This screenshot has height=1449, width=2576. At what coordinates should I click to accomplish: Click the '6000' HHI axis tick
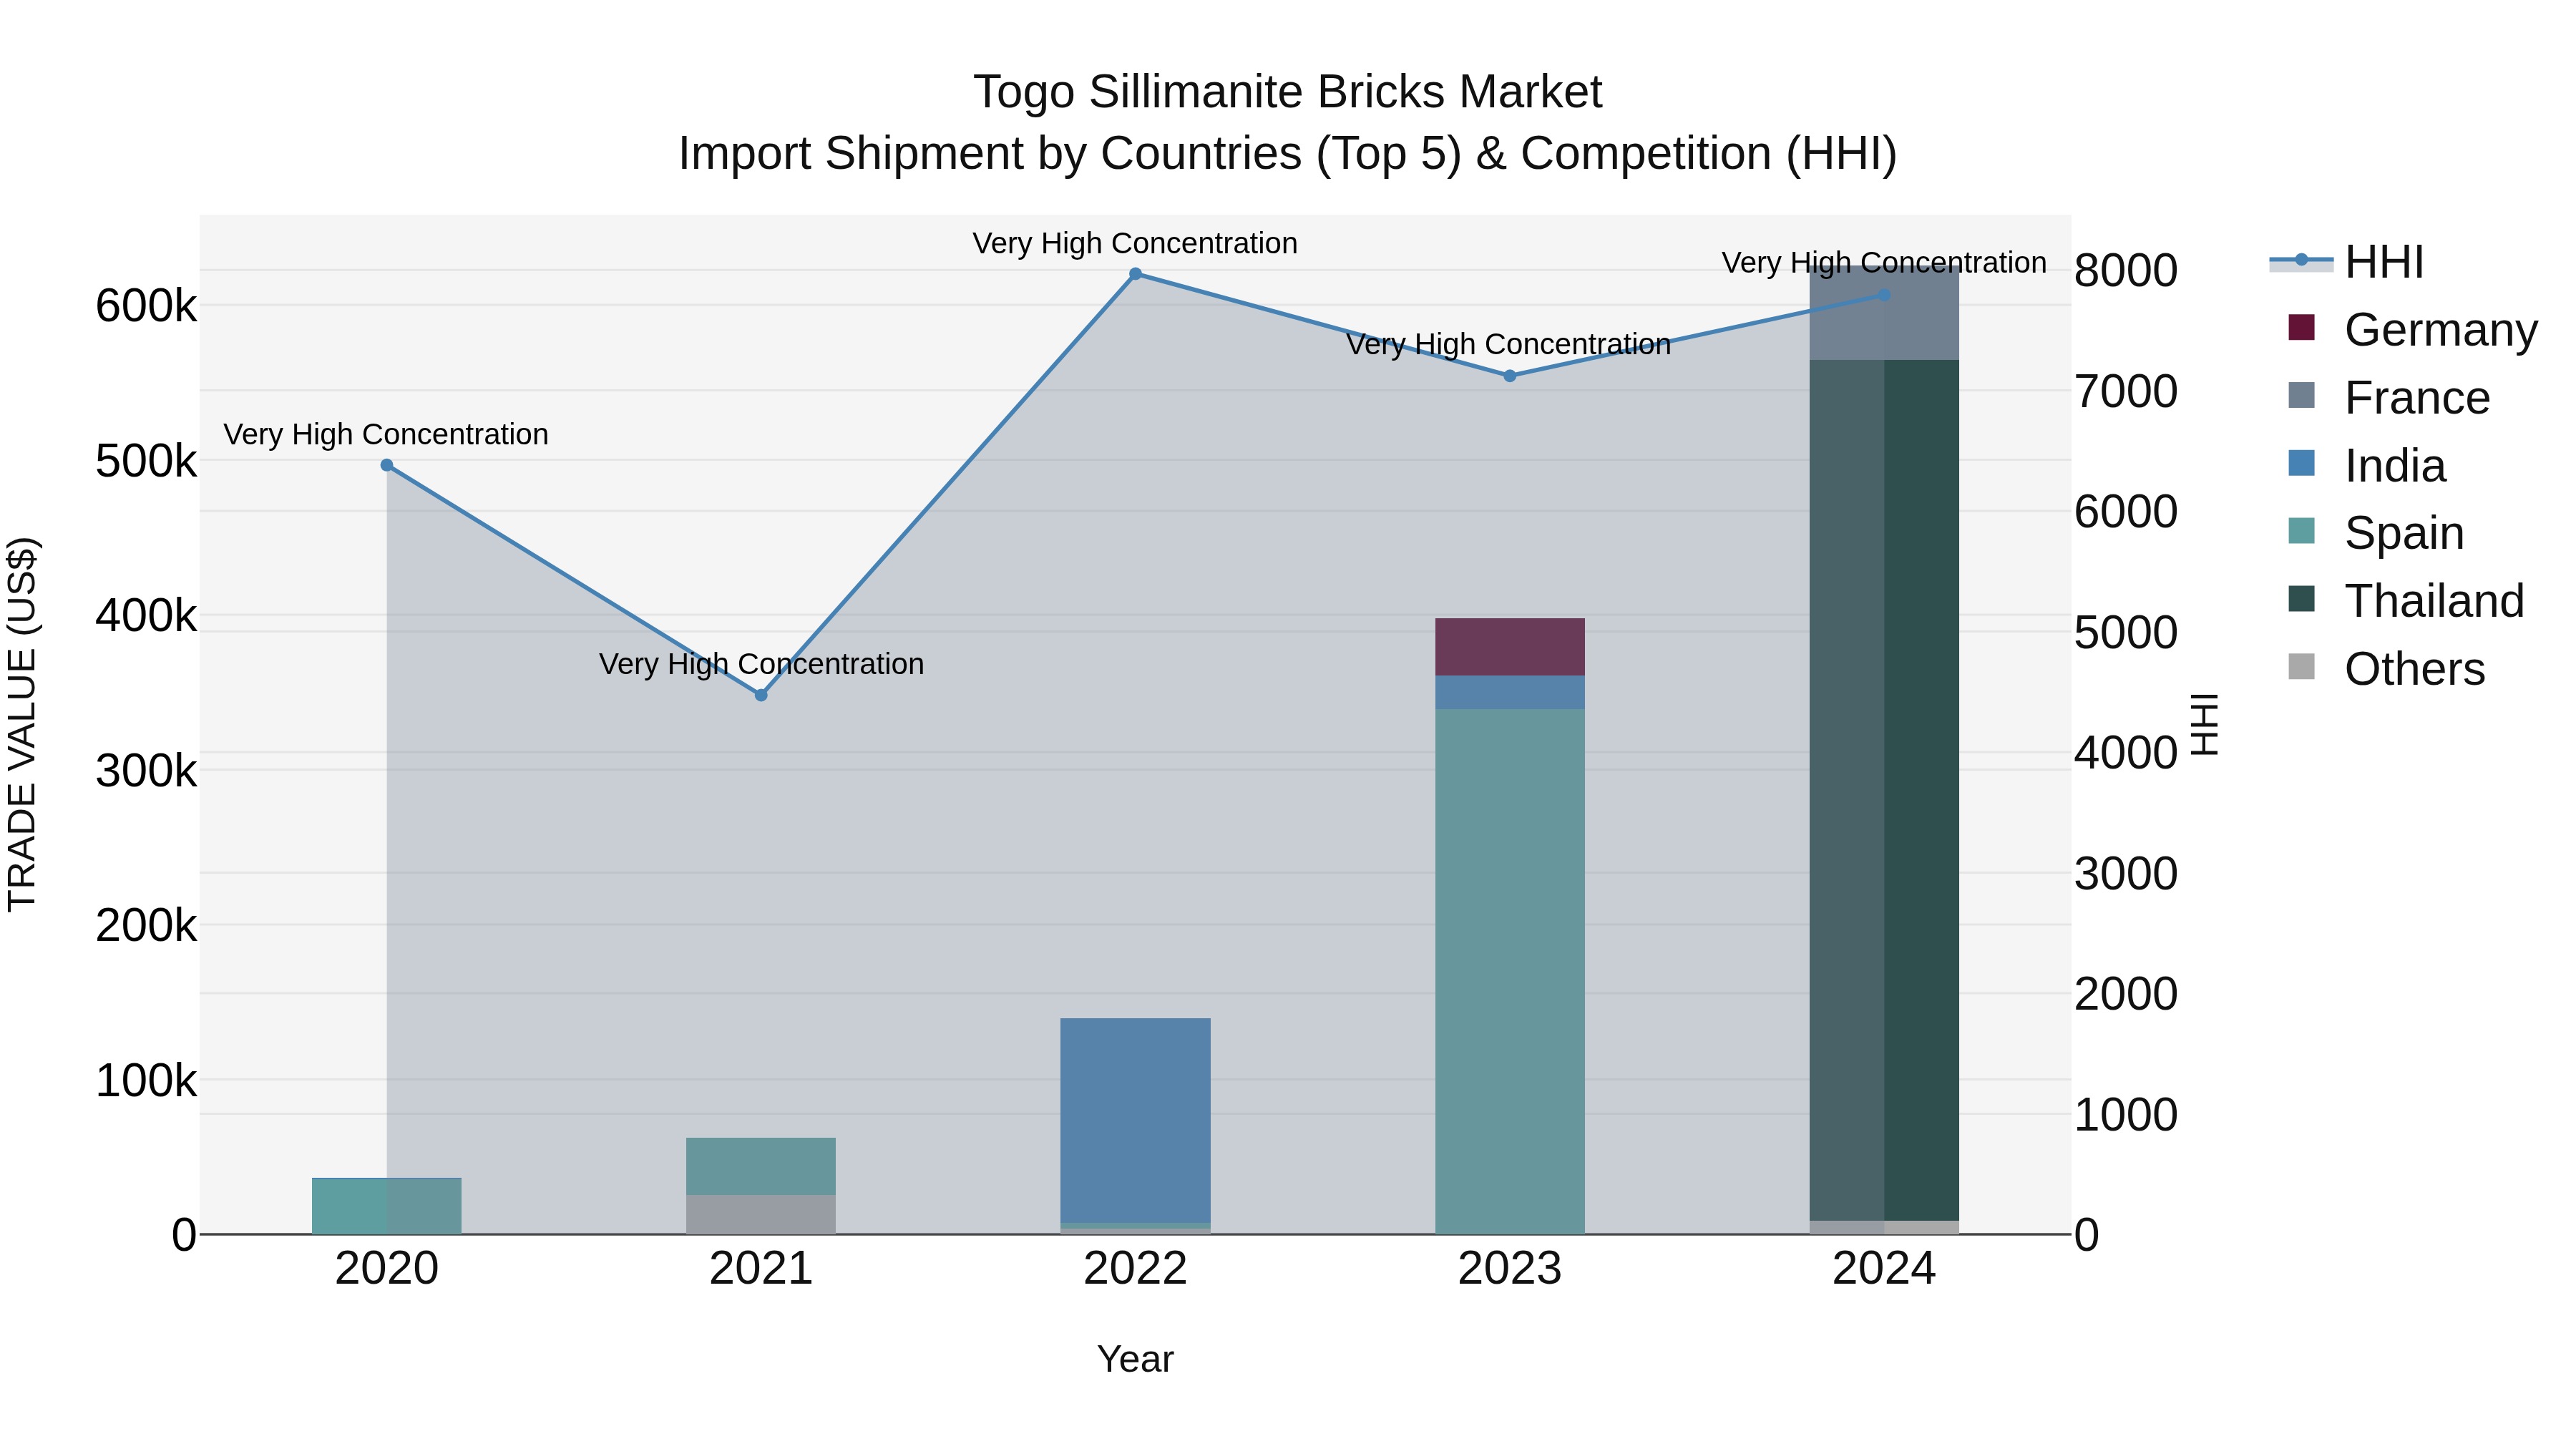click(x=2126, y=511)
